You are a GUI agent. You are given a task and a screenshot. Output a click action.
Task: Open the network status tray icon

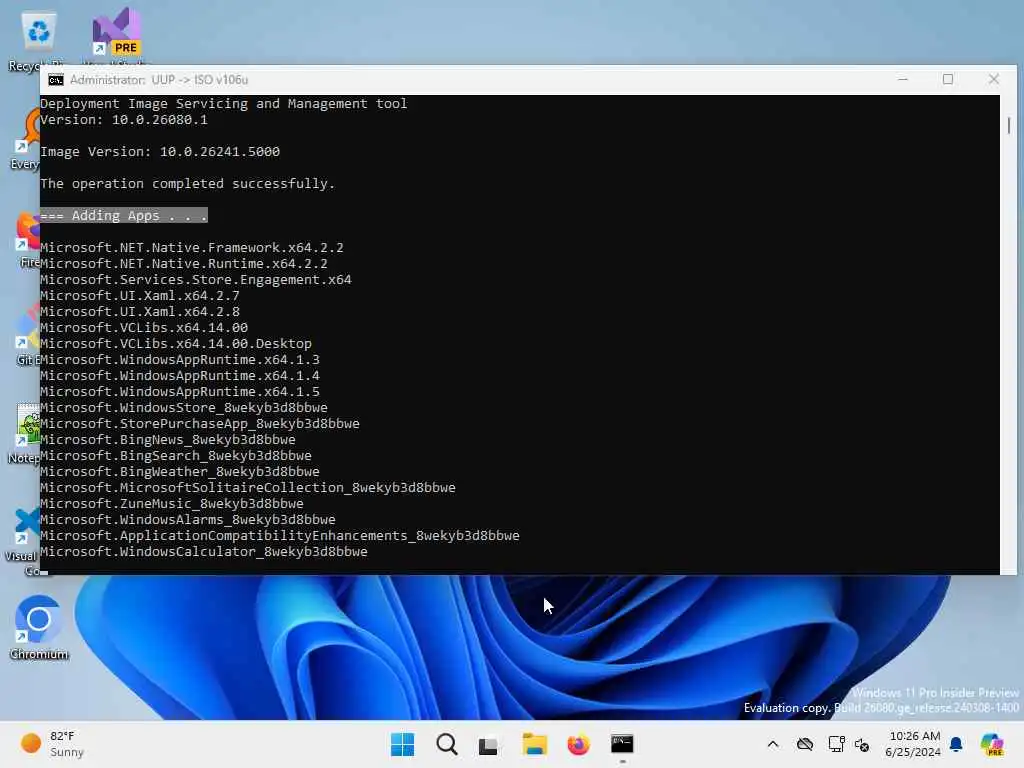pos(836,744)
